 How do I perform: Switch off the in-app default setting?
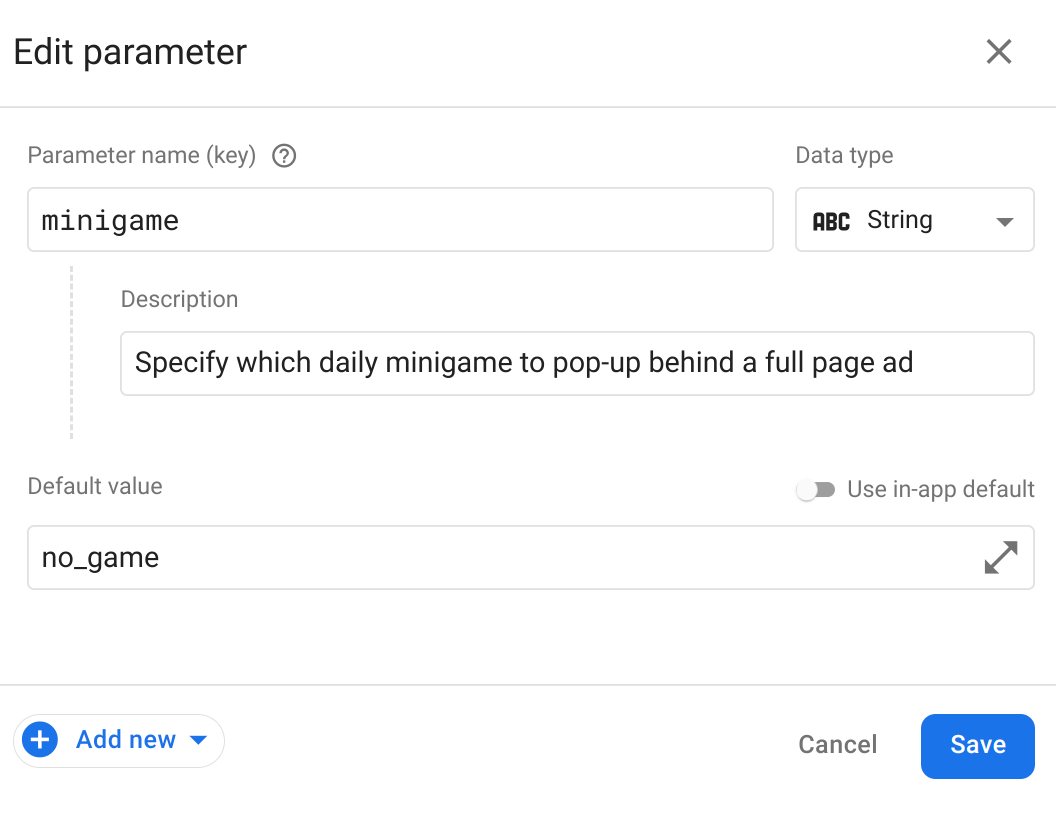point(816,489)
